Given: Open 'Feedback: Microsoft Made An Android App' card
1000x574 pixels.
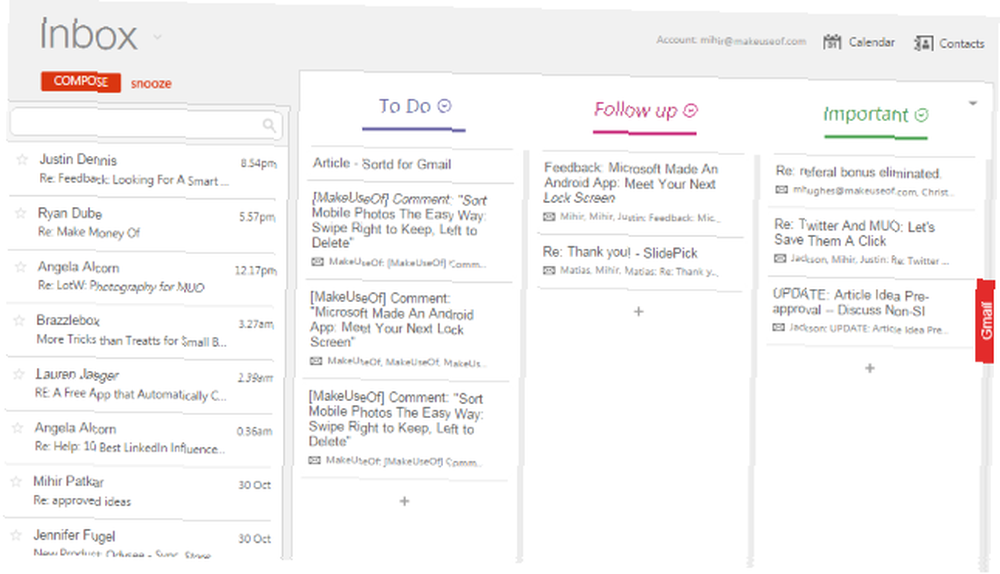Looking at the screenshot, I should 640,193.
